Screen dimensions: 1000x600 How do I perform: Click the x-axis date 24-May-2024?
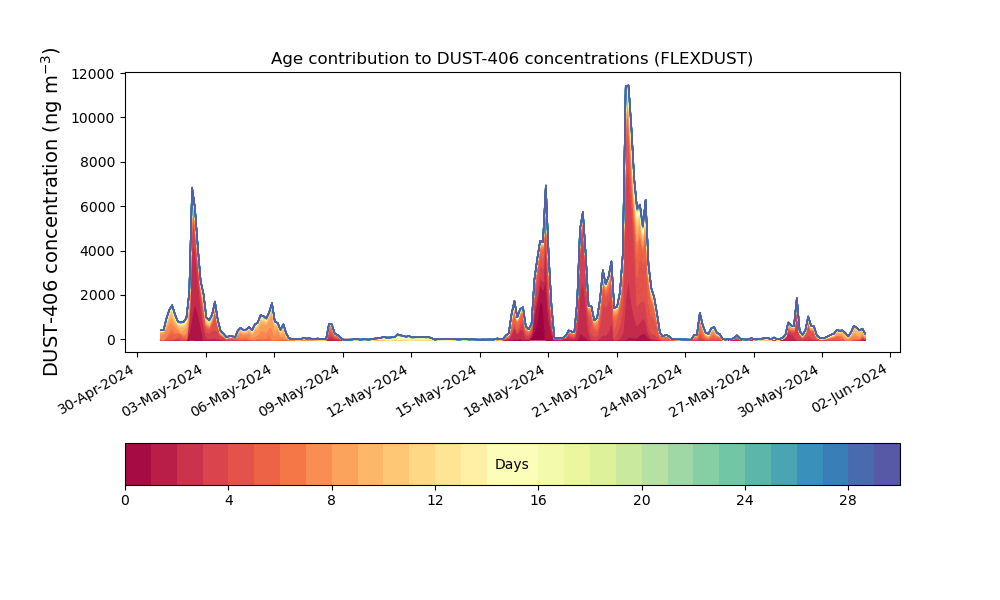click(643, 389)
